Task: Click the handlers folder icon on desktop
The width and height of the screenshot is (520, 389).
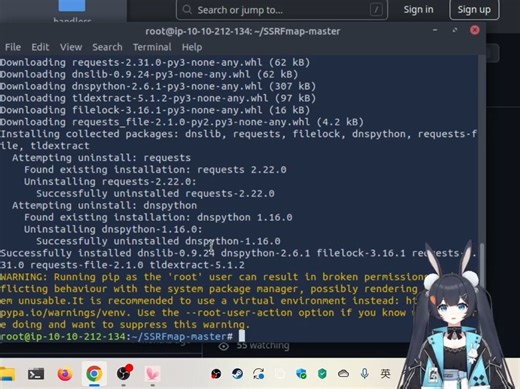Action: [72, 6]
